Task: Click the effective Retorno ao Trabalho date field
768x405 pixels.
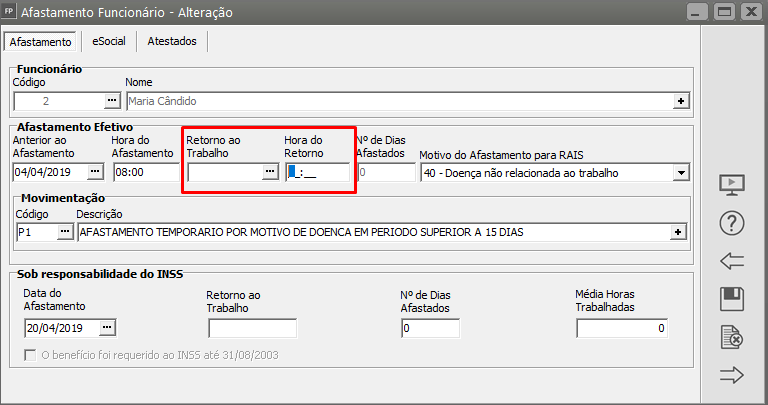Action: click(225, 172)
